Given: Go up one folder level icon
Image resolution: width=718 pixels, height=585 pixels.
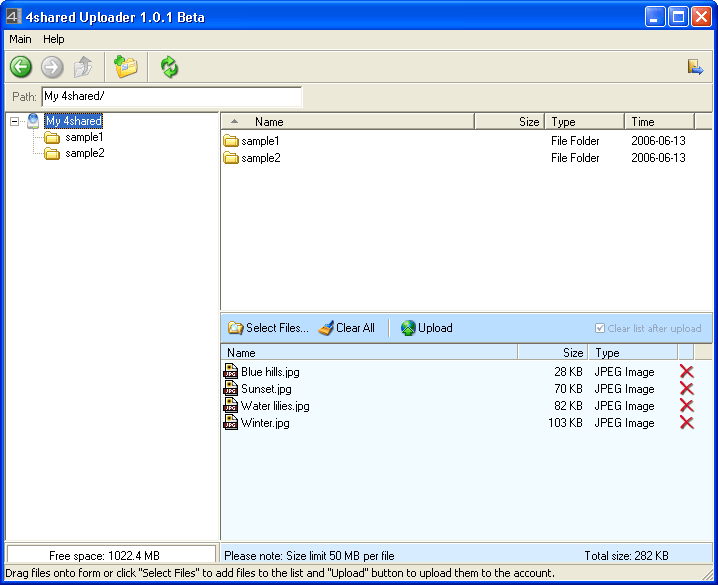Looking at the screenshot, I should coord(83,67).
